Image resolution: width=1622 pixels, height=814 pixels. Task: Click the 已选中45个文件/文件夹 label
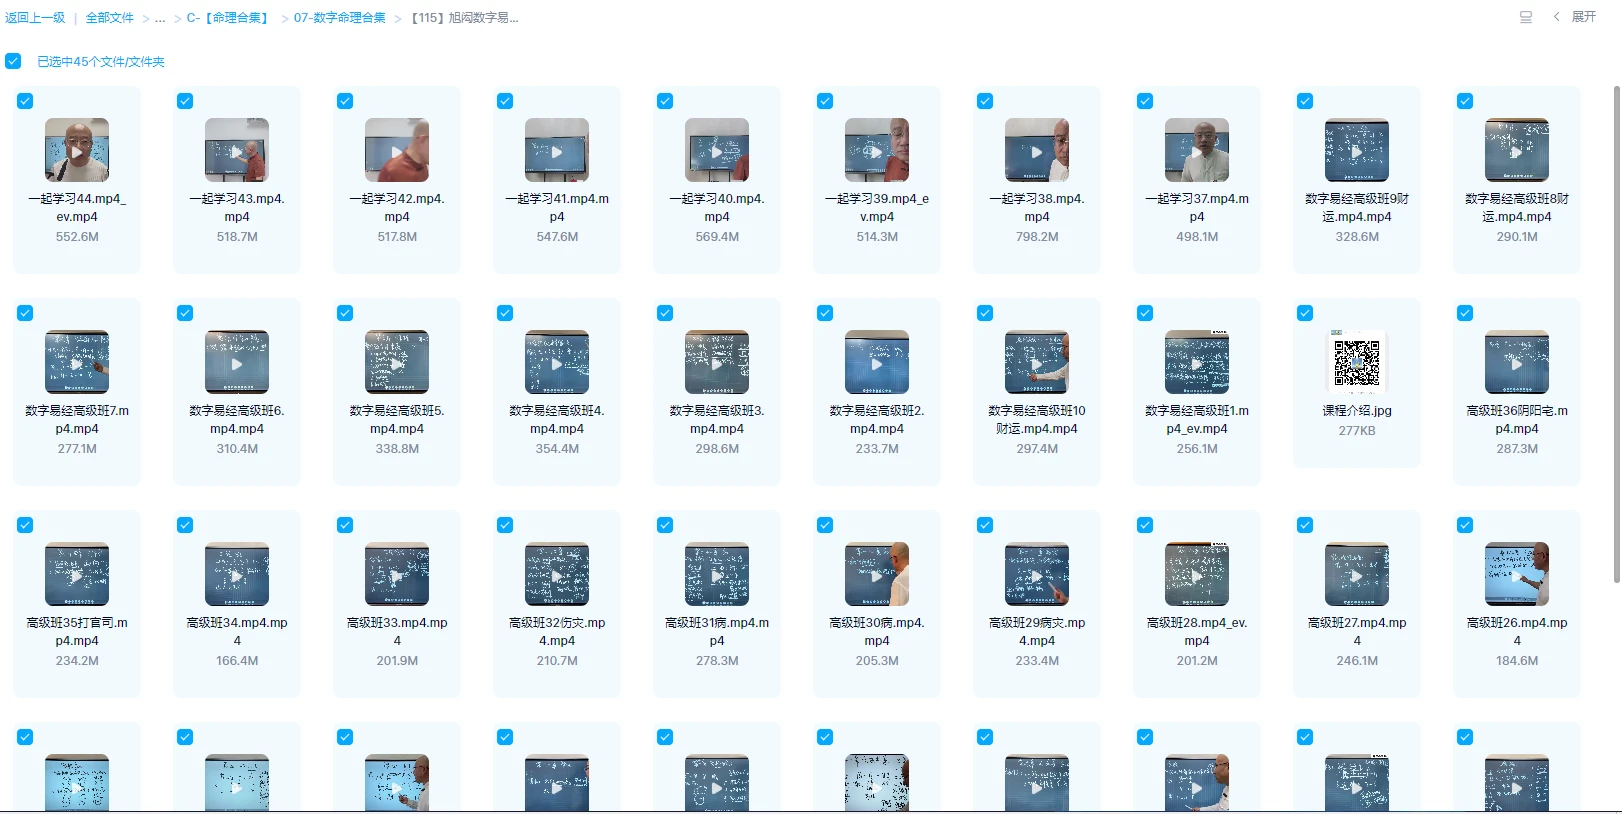101,62
